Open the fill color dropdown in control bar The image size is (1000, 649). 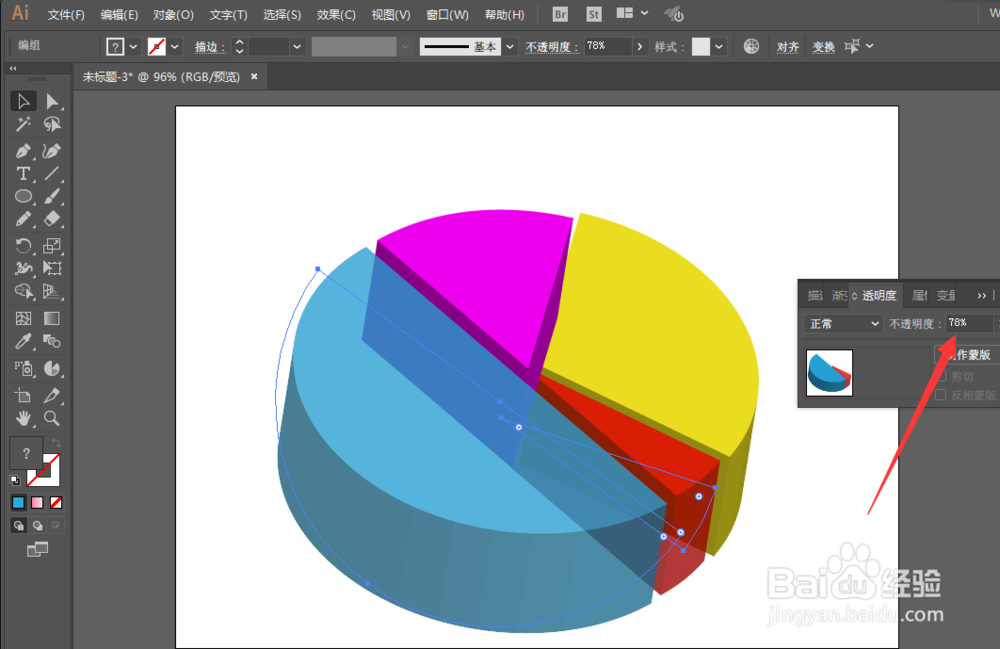click(x=133, y=47)
